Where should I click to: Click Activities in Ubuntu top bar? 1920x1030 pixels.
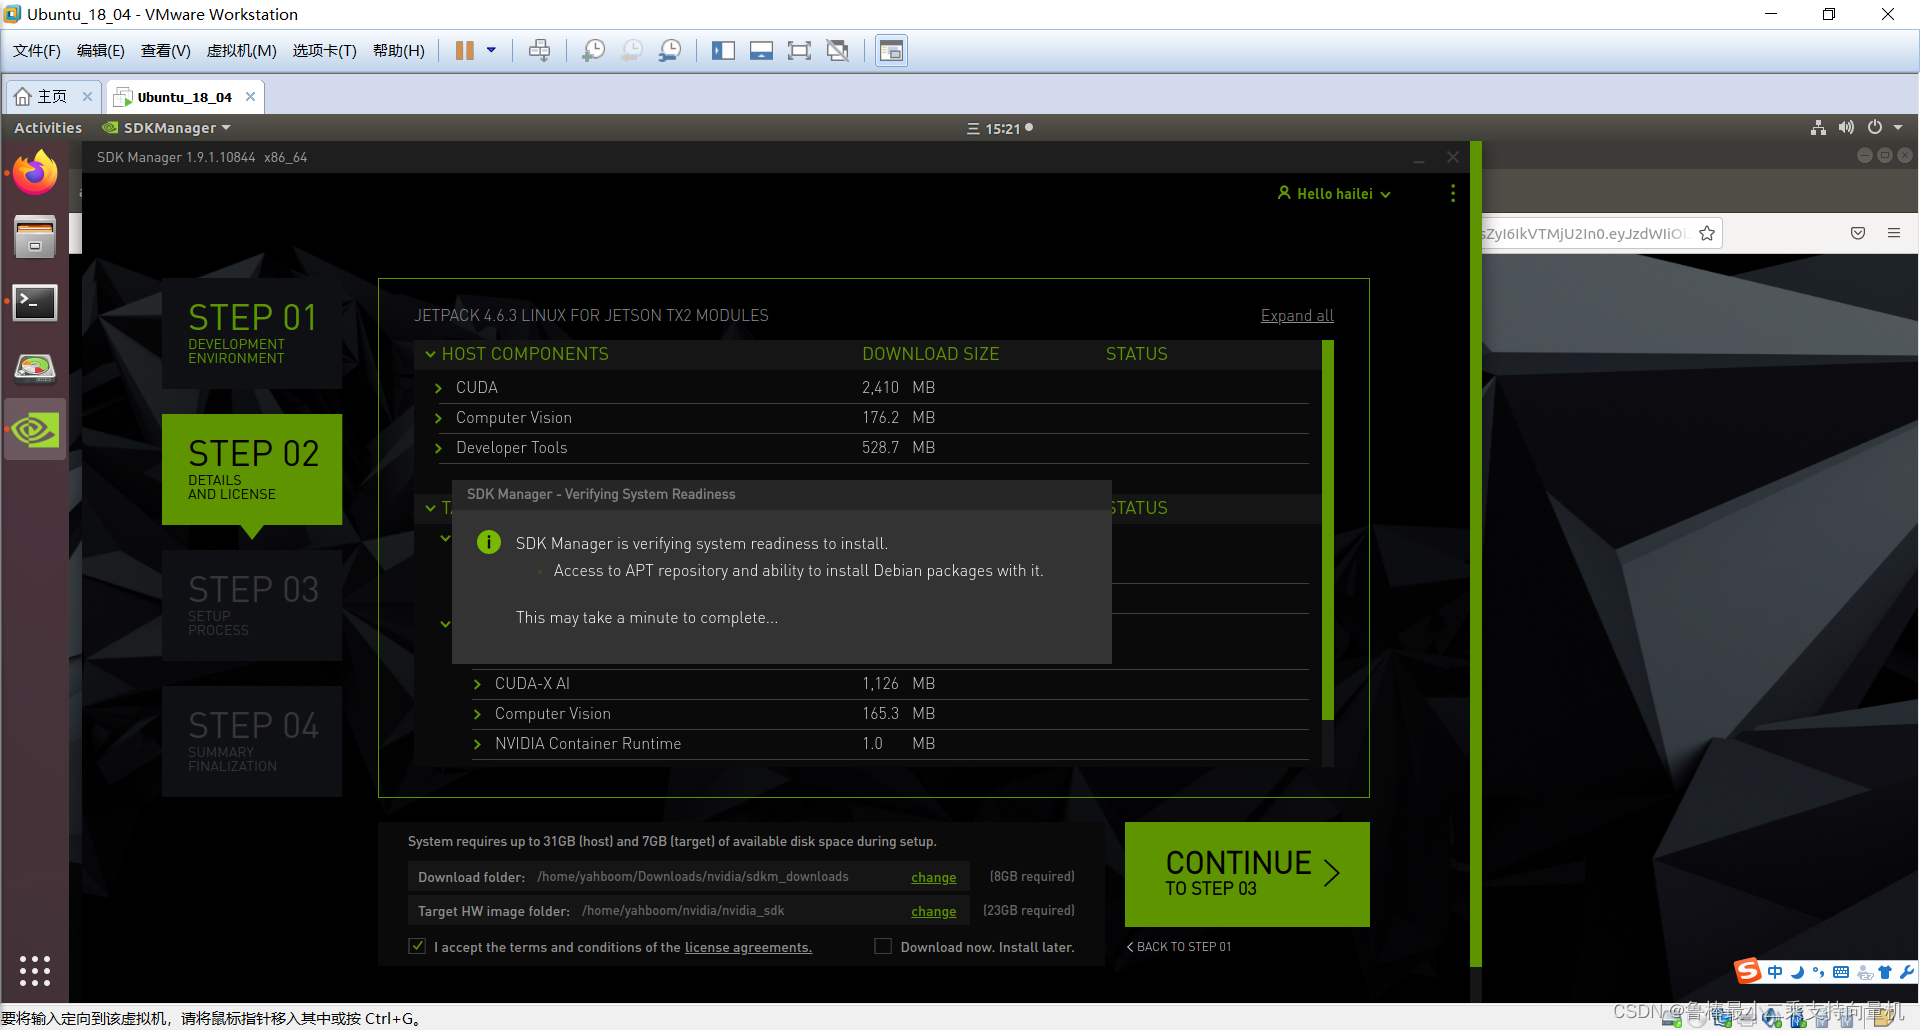pyautogui.click(x=48, y=128)
